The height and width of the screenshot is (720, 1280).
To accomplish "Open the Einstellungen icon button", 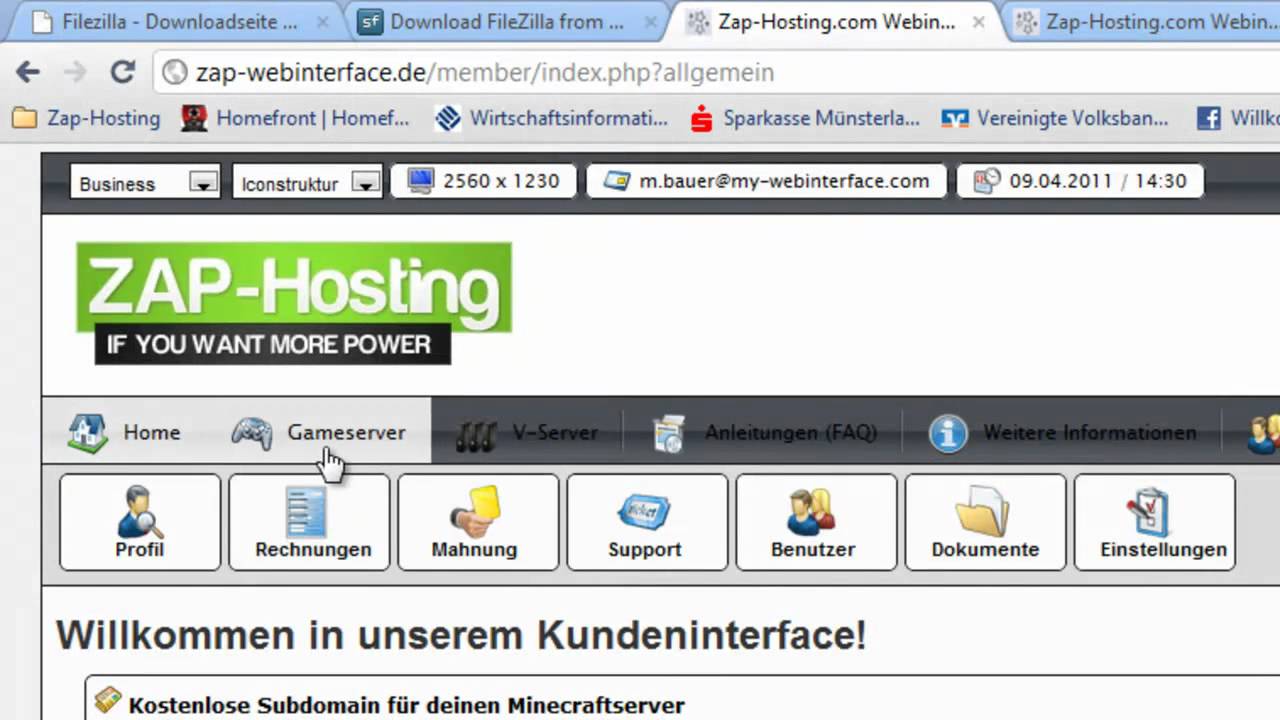I will [1154, 522].
